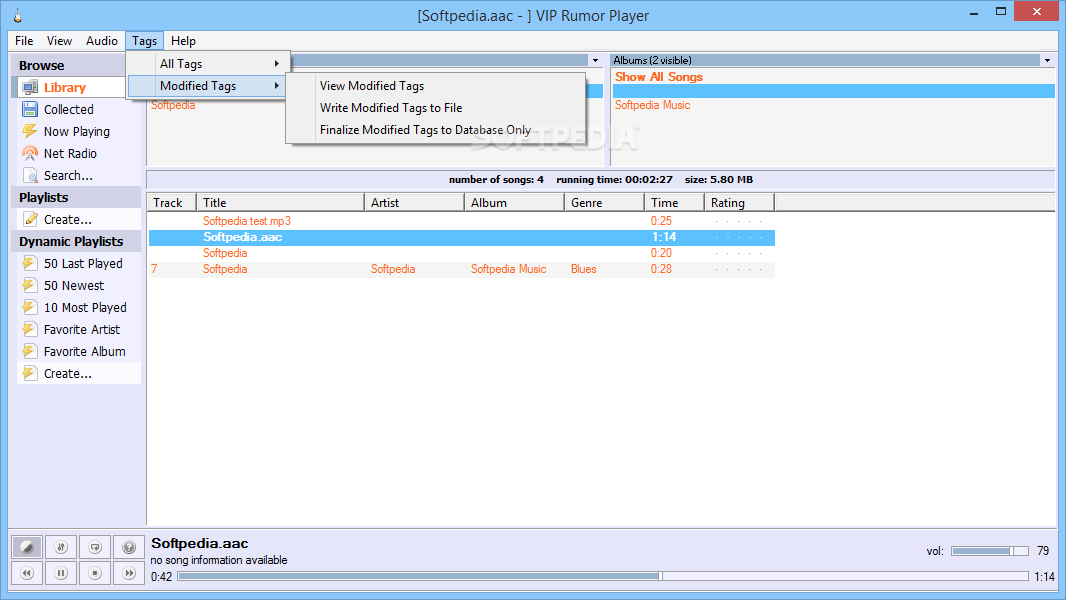This screenshot has height=600, width=1066.
Task: Close the open Tags menu
Action: coord(144,41)
